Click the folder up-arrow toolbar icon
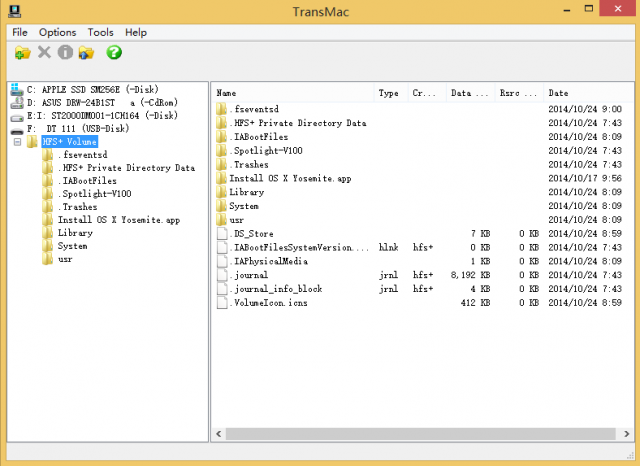The height and width of the screenshot is (466, 640). click(86, 53)
